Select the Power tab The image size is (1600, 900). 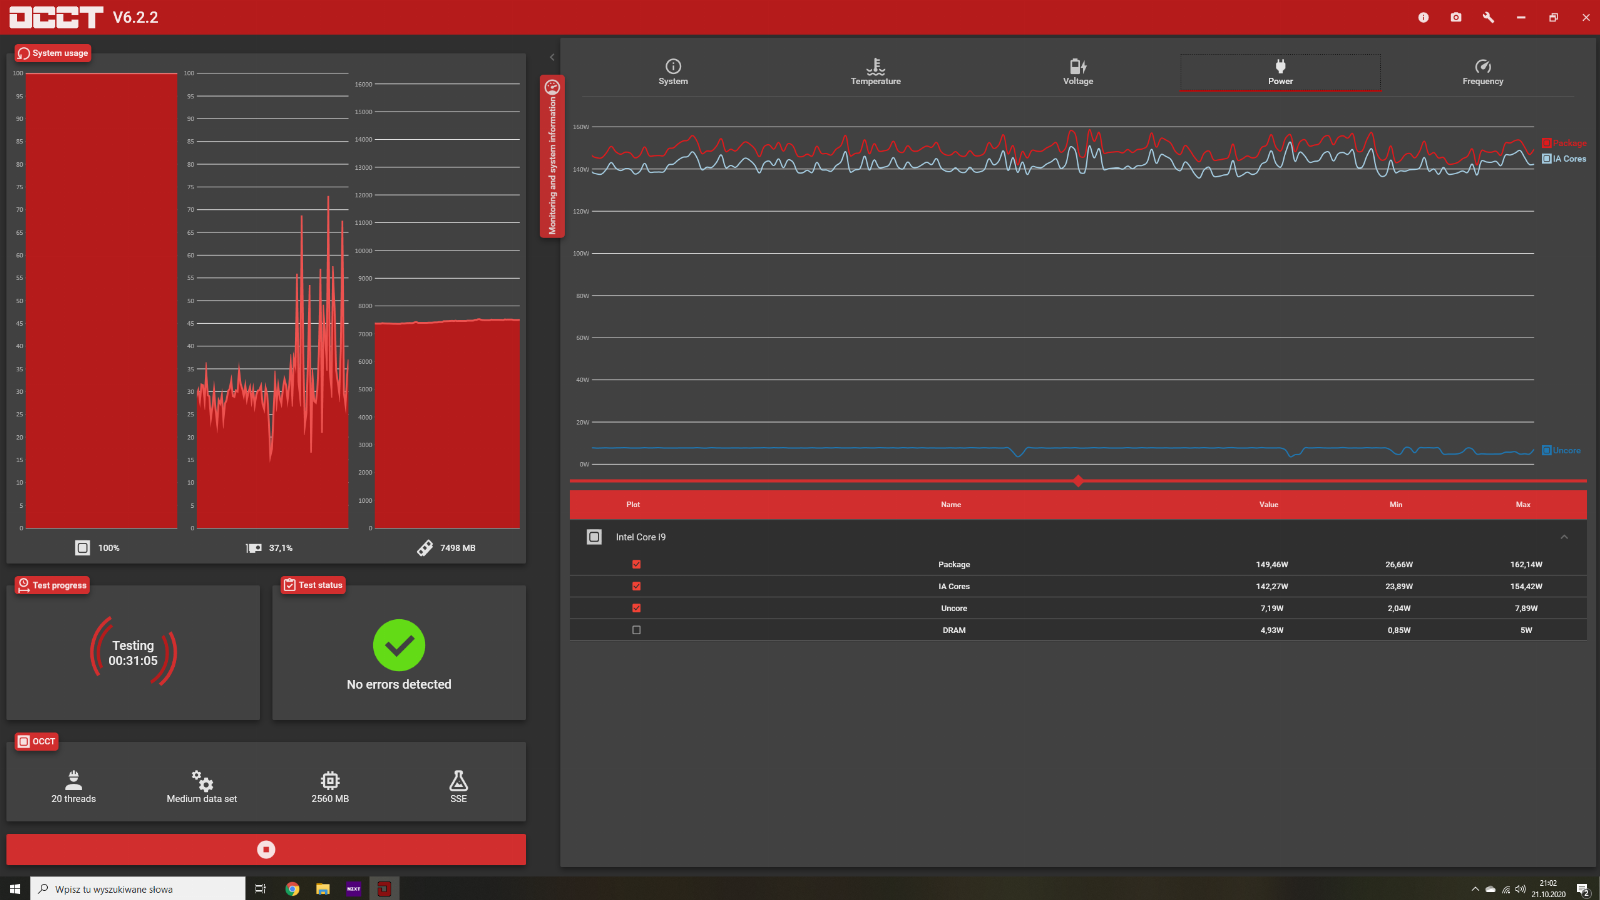coord(1280,72)
